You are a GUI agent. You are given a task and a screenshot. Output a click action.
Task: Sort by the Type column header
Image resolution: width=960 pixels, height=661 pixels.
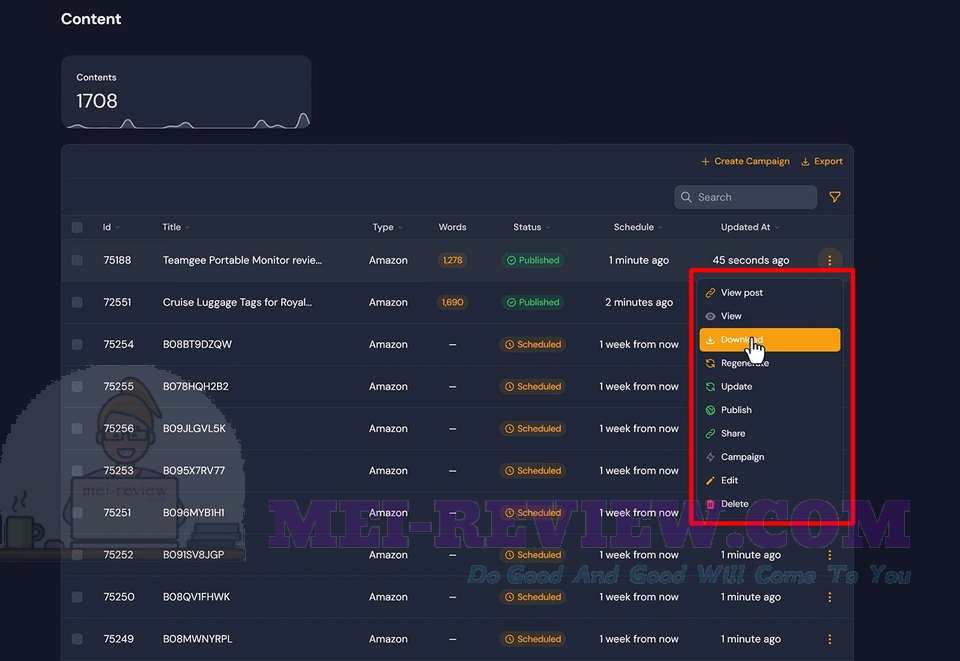(x=388, y=227)
